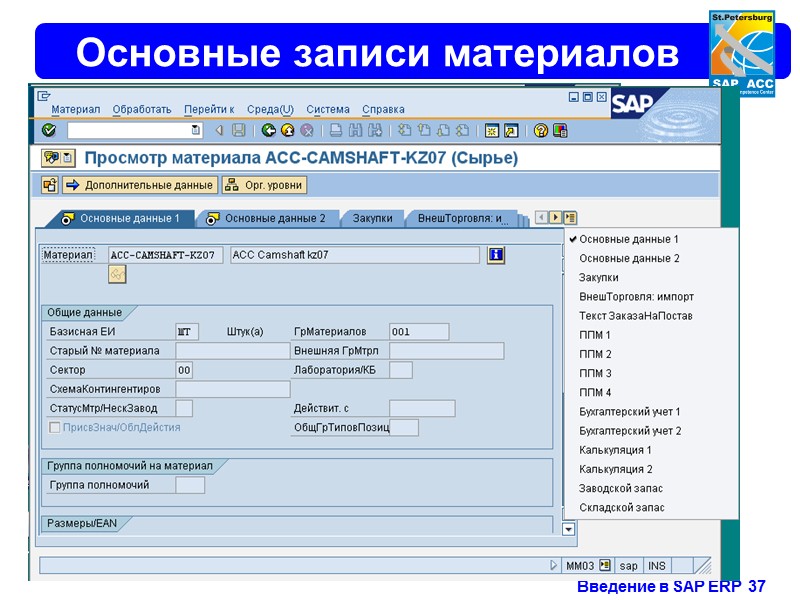The image size is (800, 600).
Task: Click the Print icon
Action: click(336, 131)
